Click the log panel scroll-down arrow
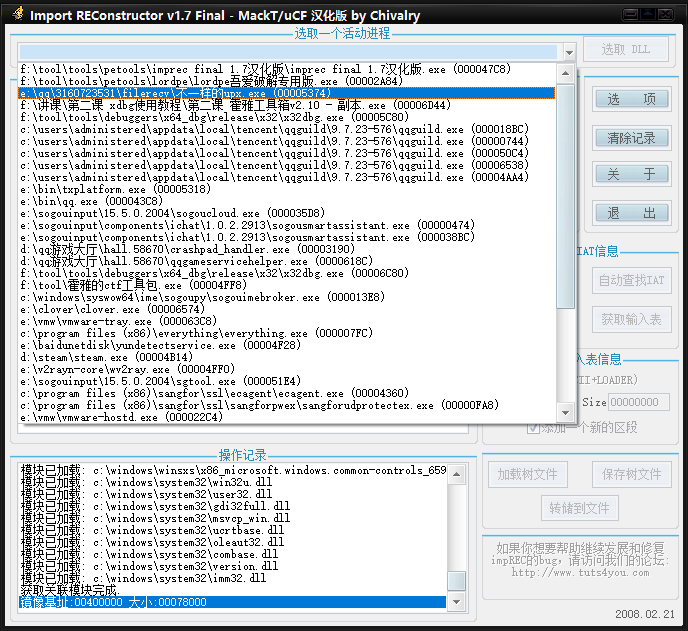The height and width of the screenshot is (631, 688). point(456,602)
